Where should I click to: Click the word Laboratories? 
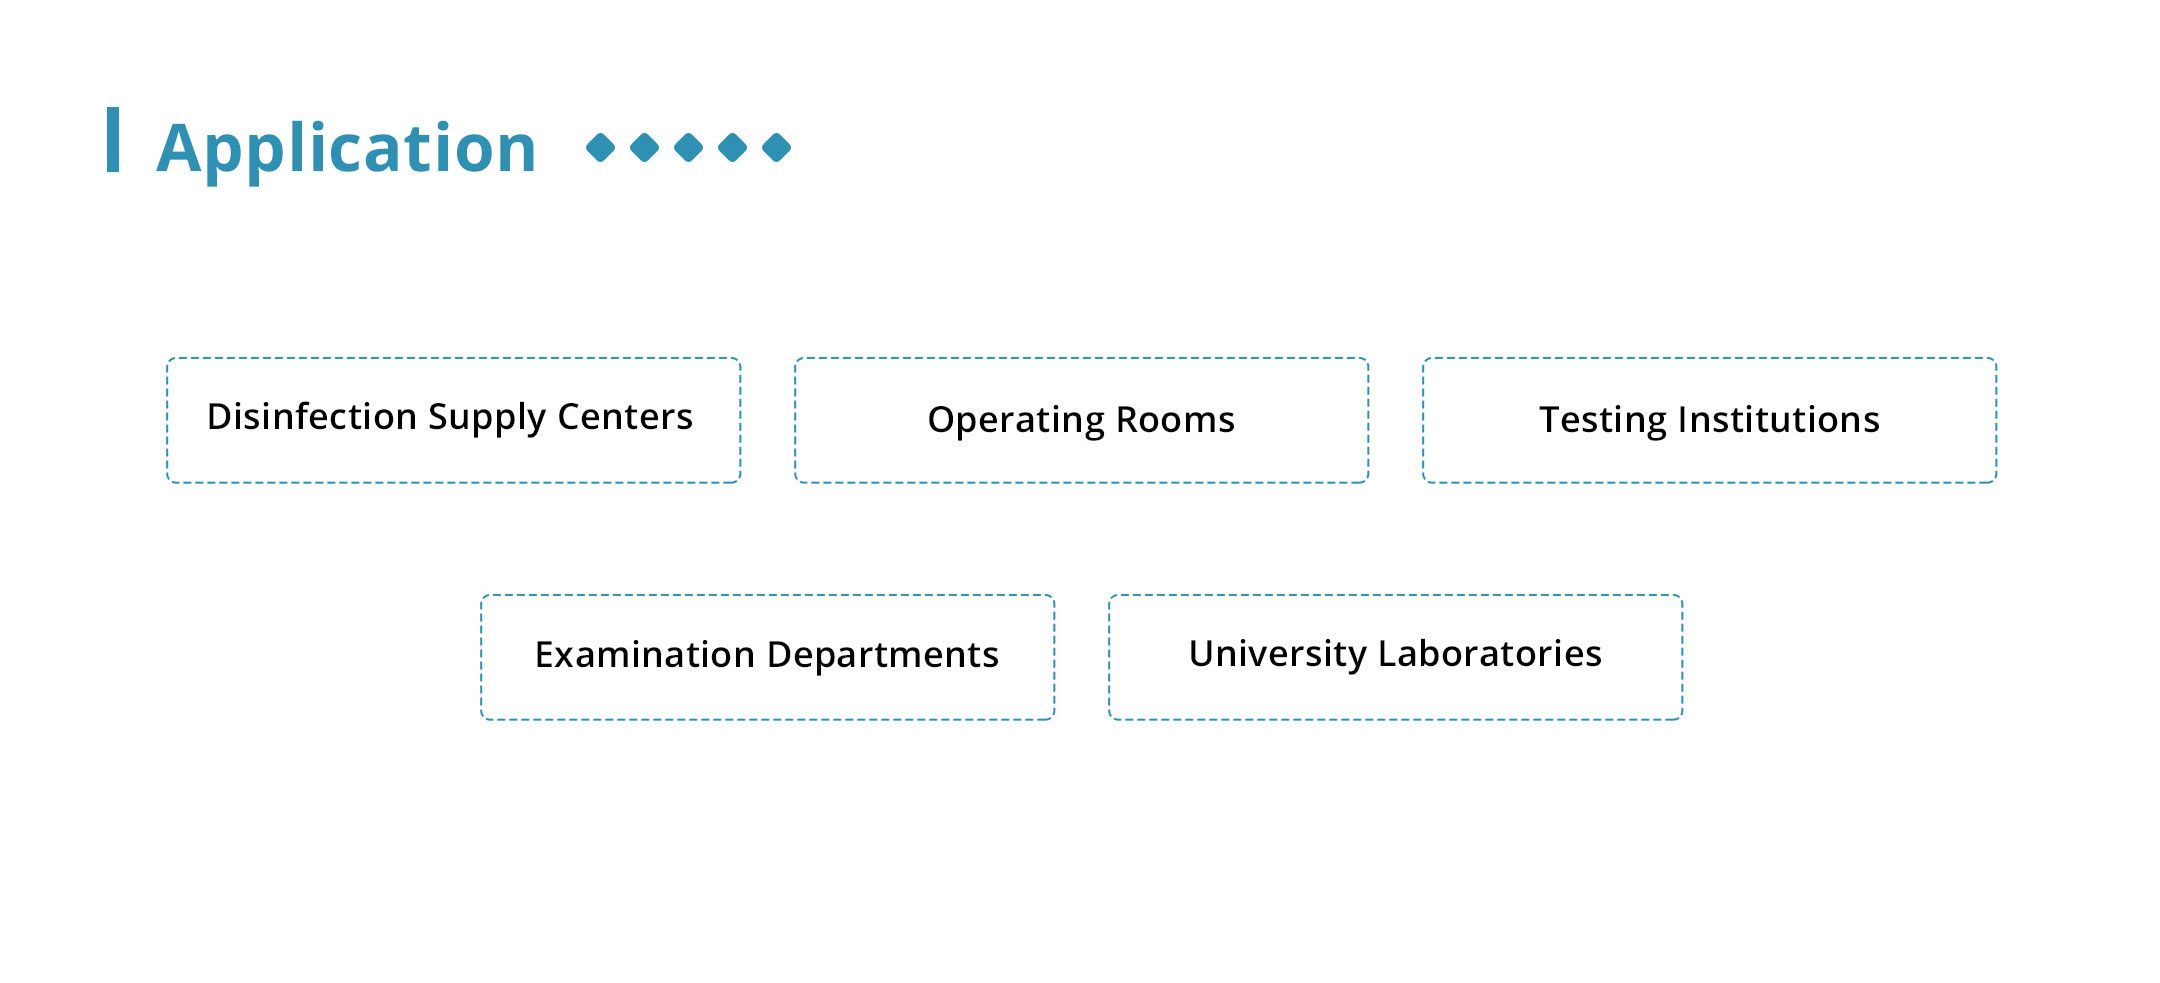click(x=1490, y=654)
